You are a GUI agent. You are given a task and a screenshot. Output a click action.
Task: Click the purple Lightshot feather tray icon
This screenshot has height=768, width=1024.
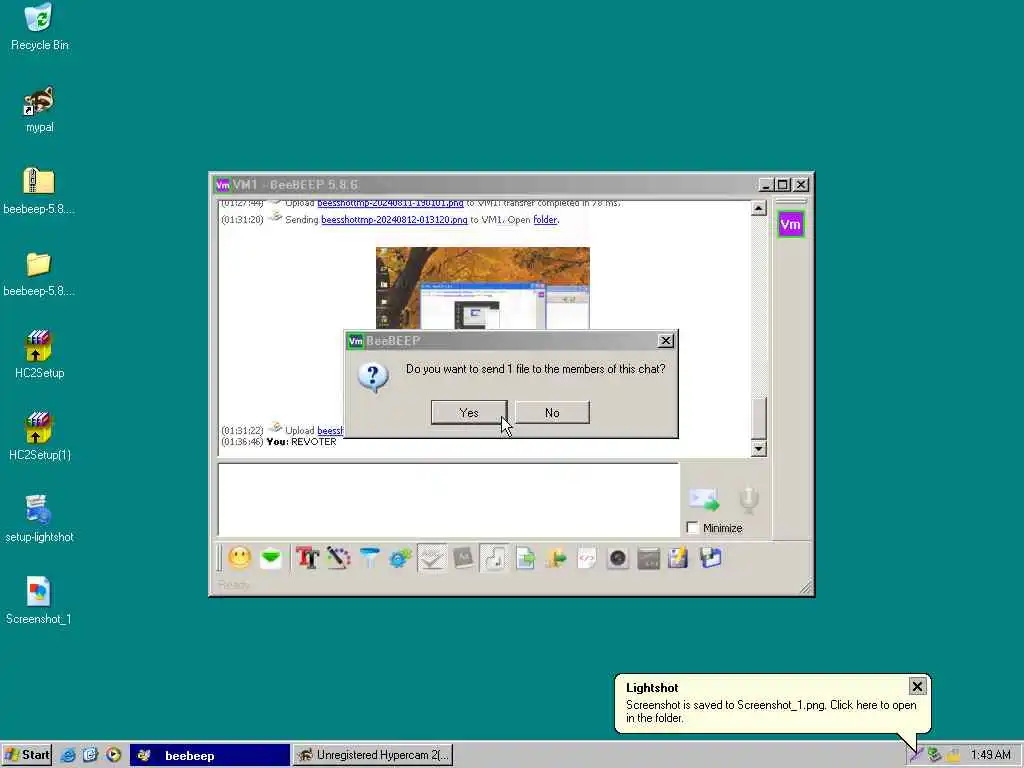tap(916, 756)
